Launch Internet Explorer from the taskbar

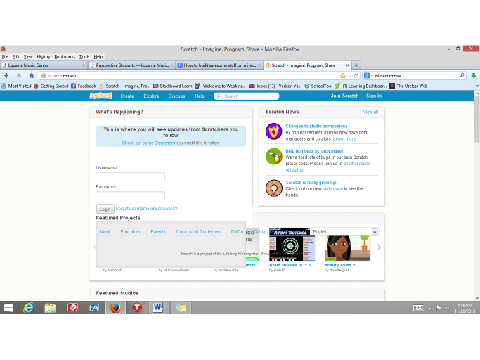click(29, 308)
